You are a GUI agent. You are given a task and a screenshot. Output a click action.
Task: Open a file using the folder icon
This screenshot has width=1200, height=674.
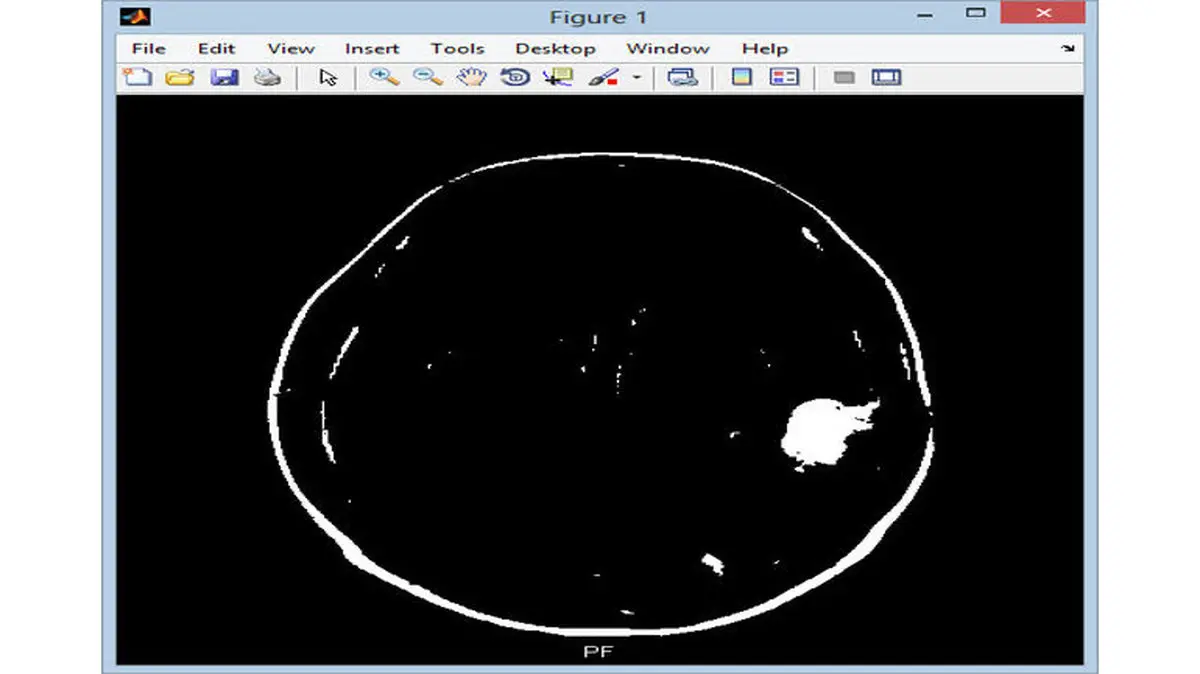tap(179, 77)
